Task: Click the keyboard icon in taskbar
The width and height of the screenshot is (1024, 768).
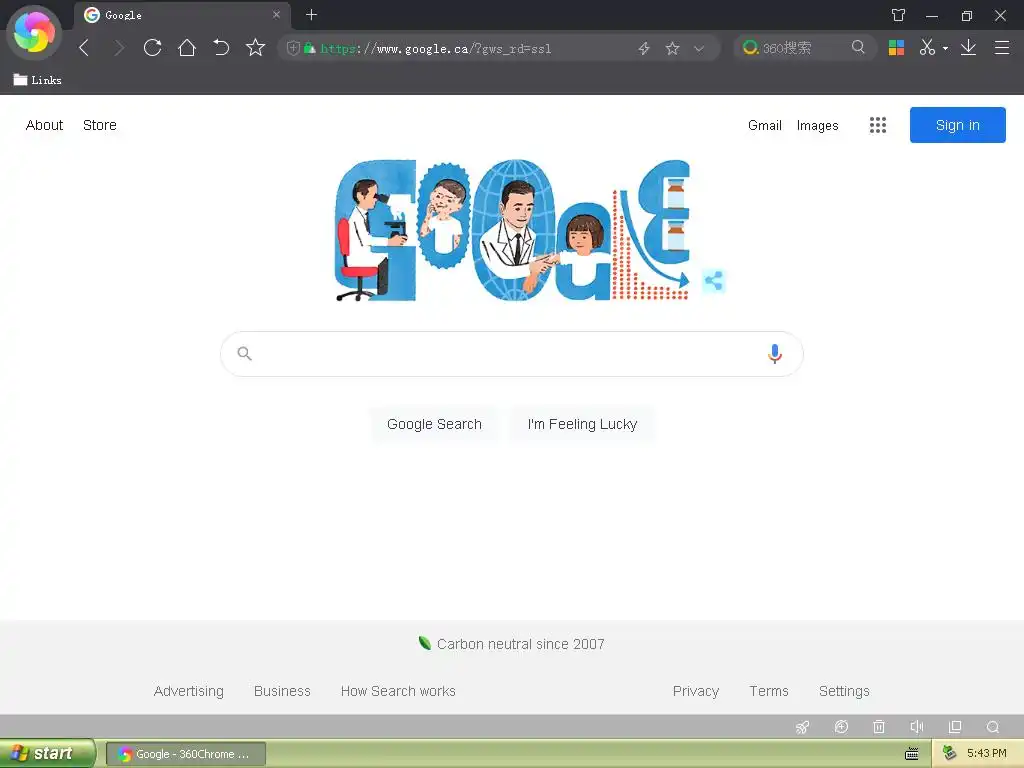Action: coord(912,754)
